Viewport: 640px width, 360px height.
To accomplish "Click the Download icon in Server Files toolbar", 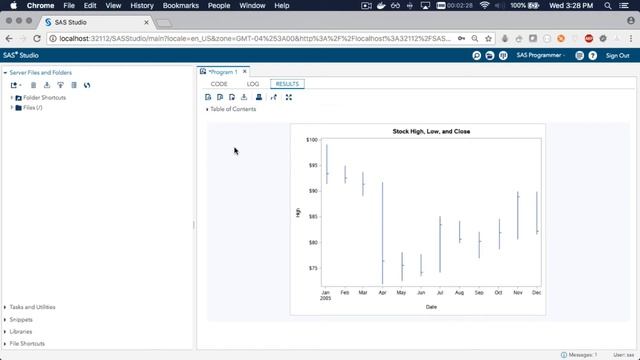I will click(x=47, y=85).
